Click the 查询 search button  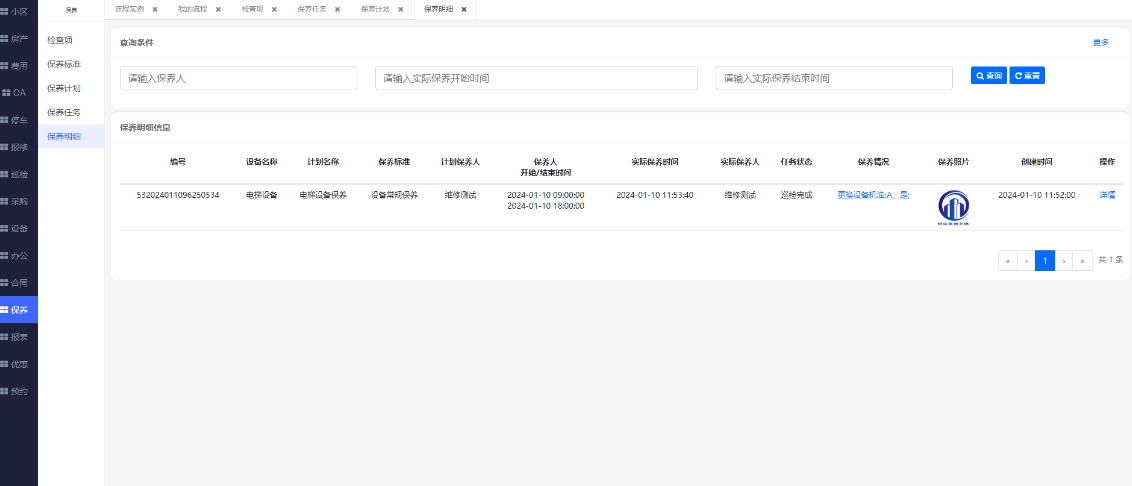(988, 76)
